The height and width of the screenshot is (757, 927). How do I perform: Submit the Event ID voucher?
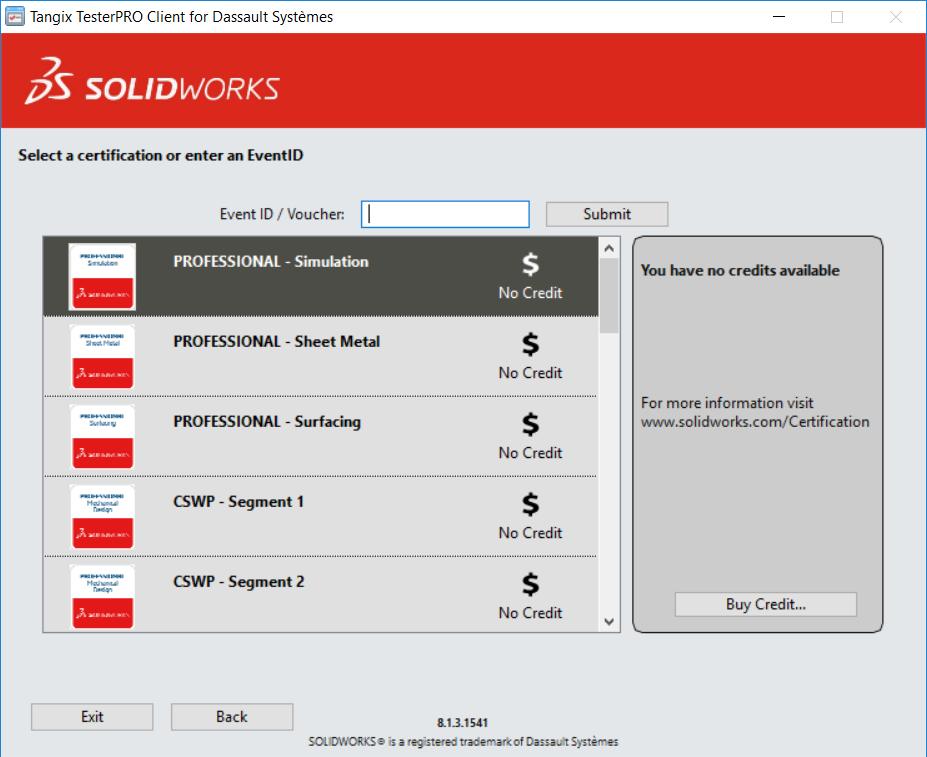[607, 214]
